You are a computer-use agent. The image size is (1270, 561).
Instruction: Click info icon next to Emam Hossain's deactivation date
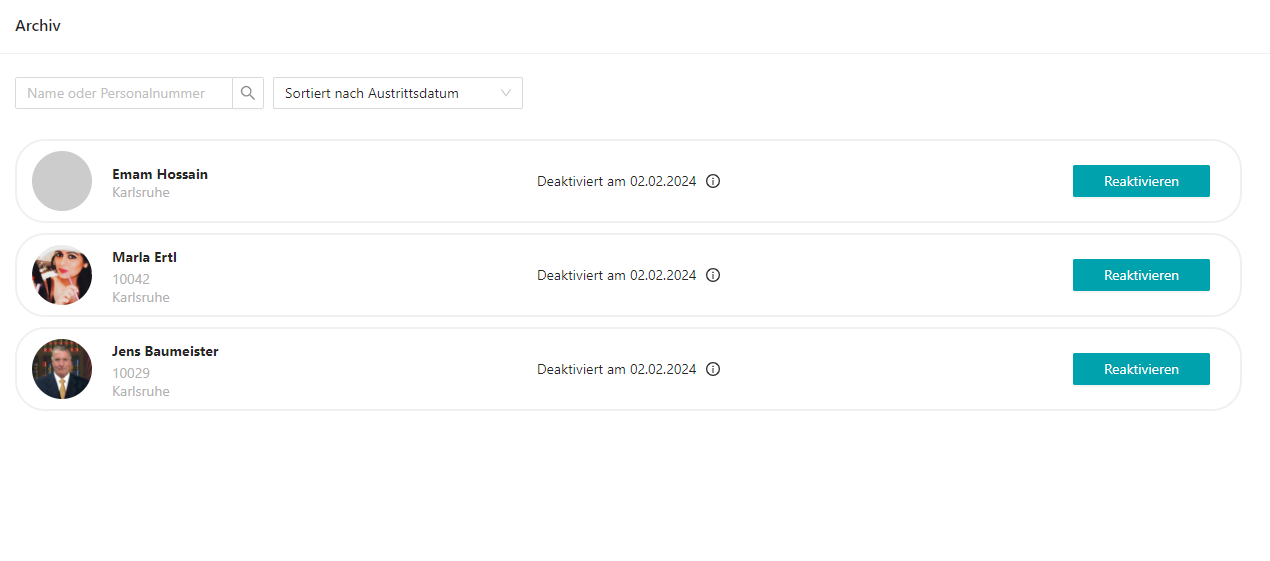pos(713,181)
